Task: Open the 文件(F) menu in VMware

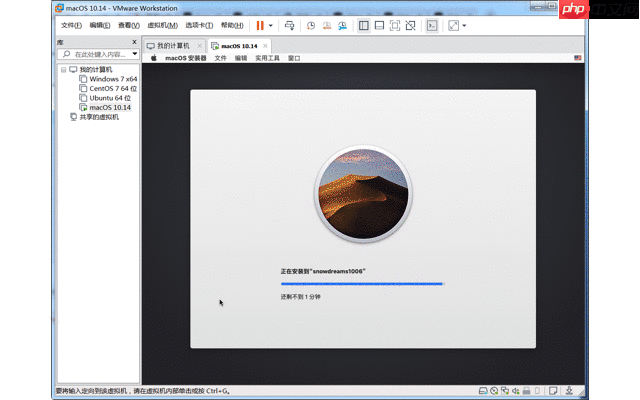Action: coord(71,25)
